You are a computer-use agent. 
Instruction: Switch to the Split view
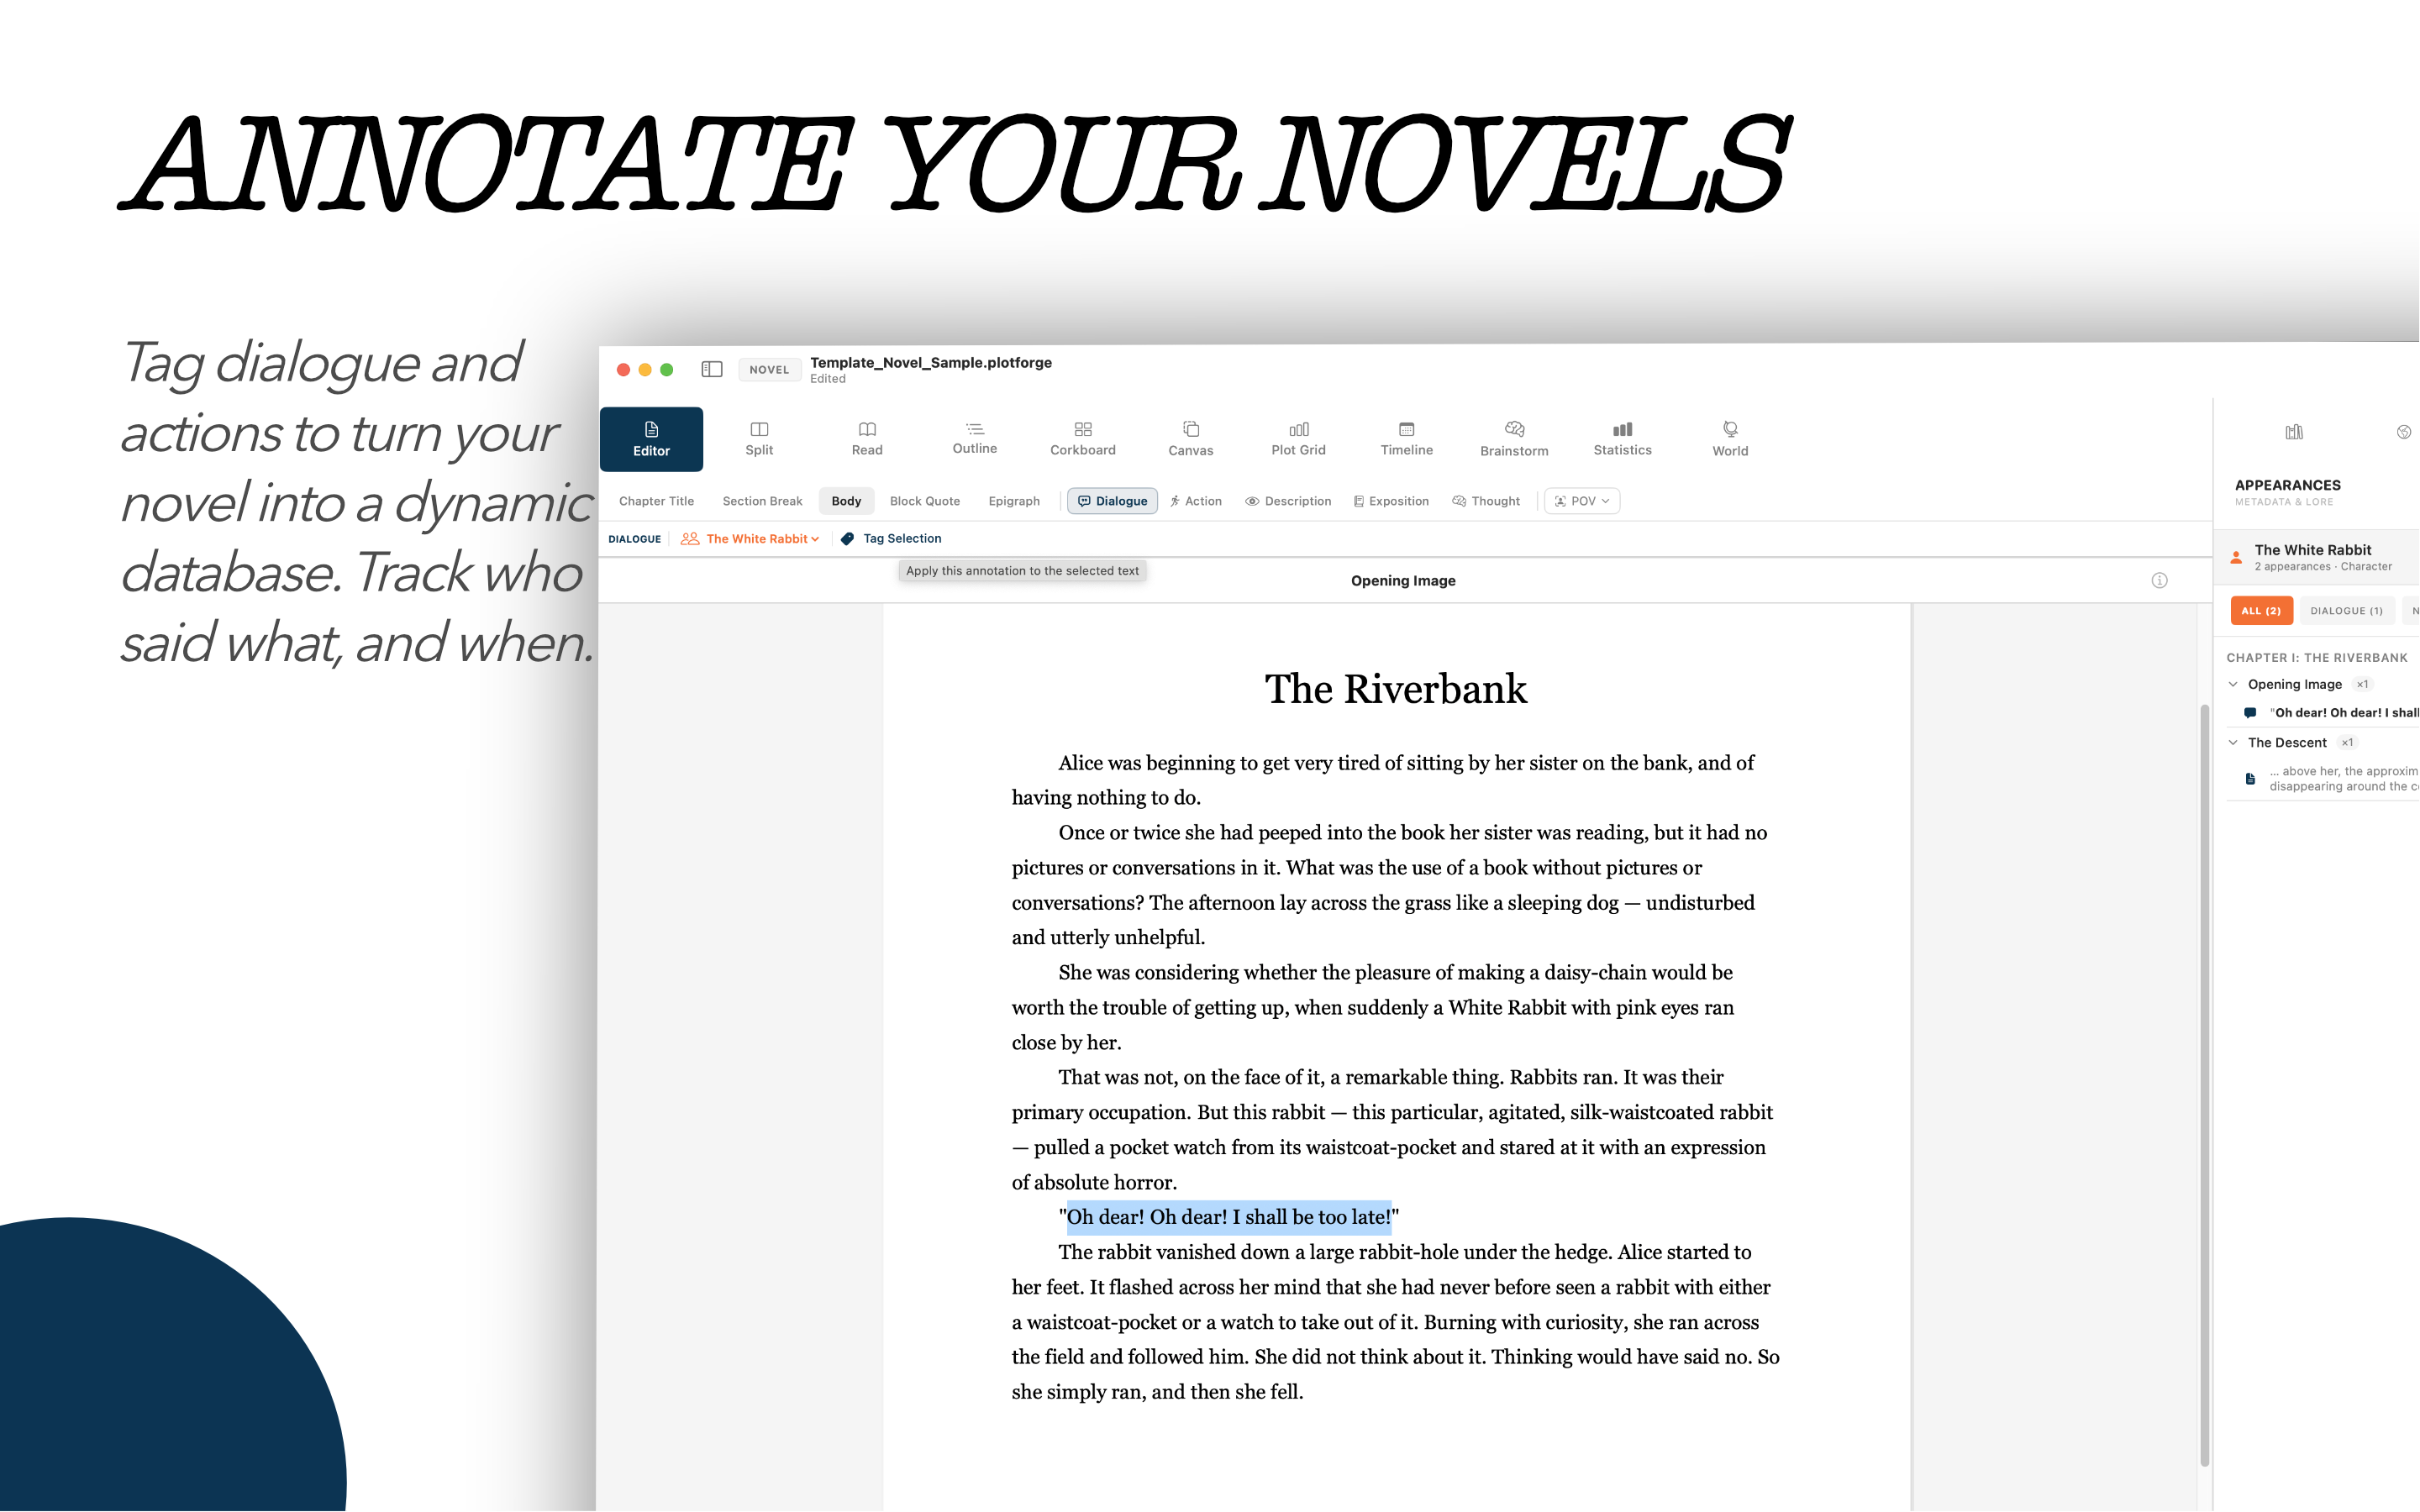[x=759, y=439]
